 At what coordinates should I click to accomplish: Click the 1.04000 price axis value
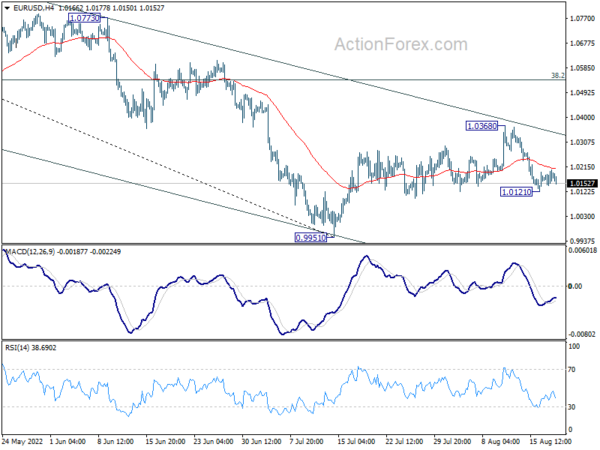582,117
